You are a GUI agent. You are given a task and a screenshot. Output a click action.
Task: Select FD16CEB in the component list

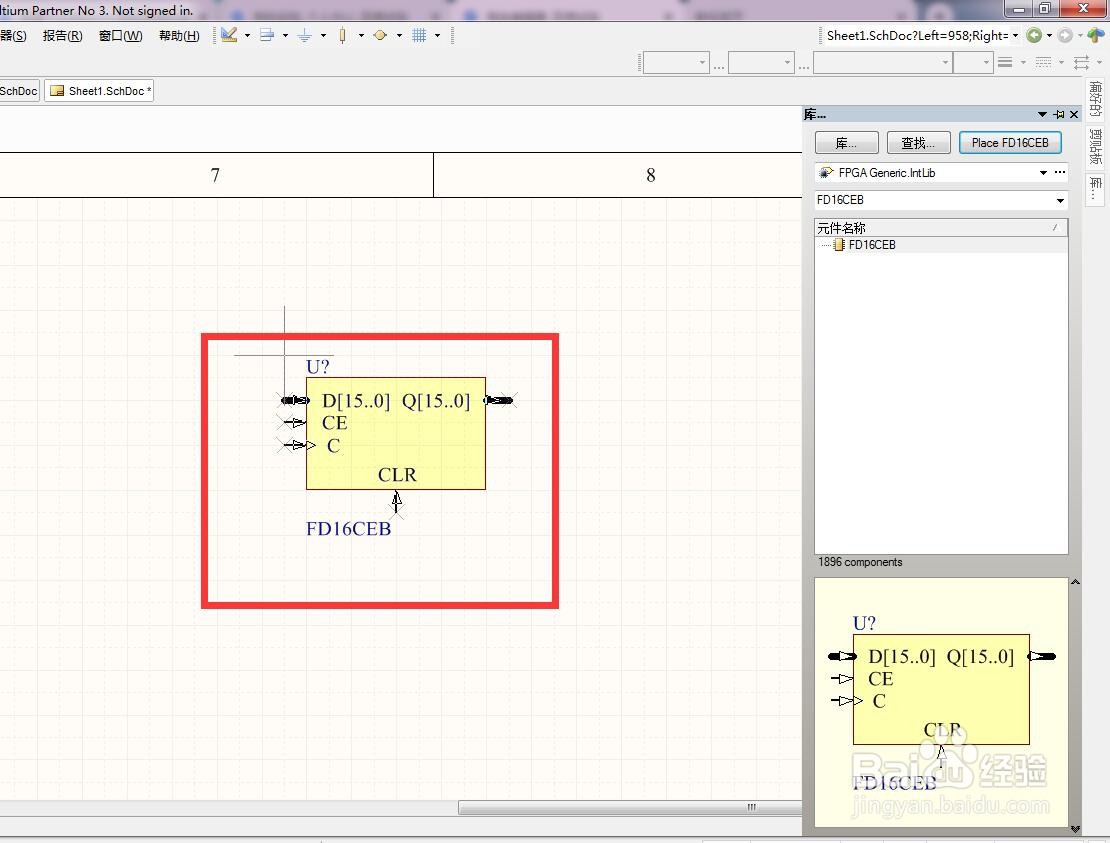(872, 245)
